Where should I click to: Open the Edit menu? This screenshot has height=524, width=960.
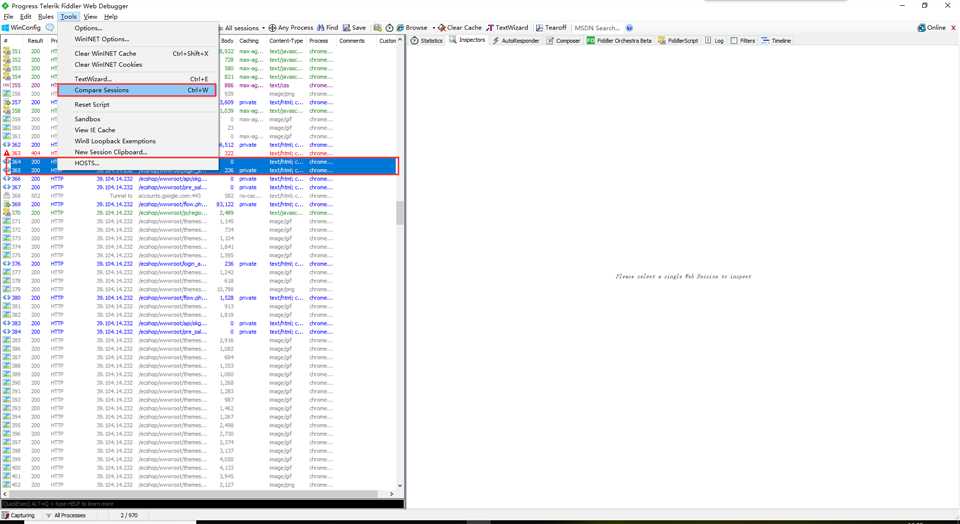click(x=26, y=17)
